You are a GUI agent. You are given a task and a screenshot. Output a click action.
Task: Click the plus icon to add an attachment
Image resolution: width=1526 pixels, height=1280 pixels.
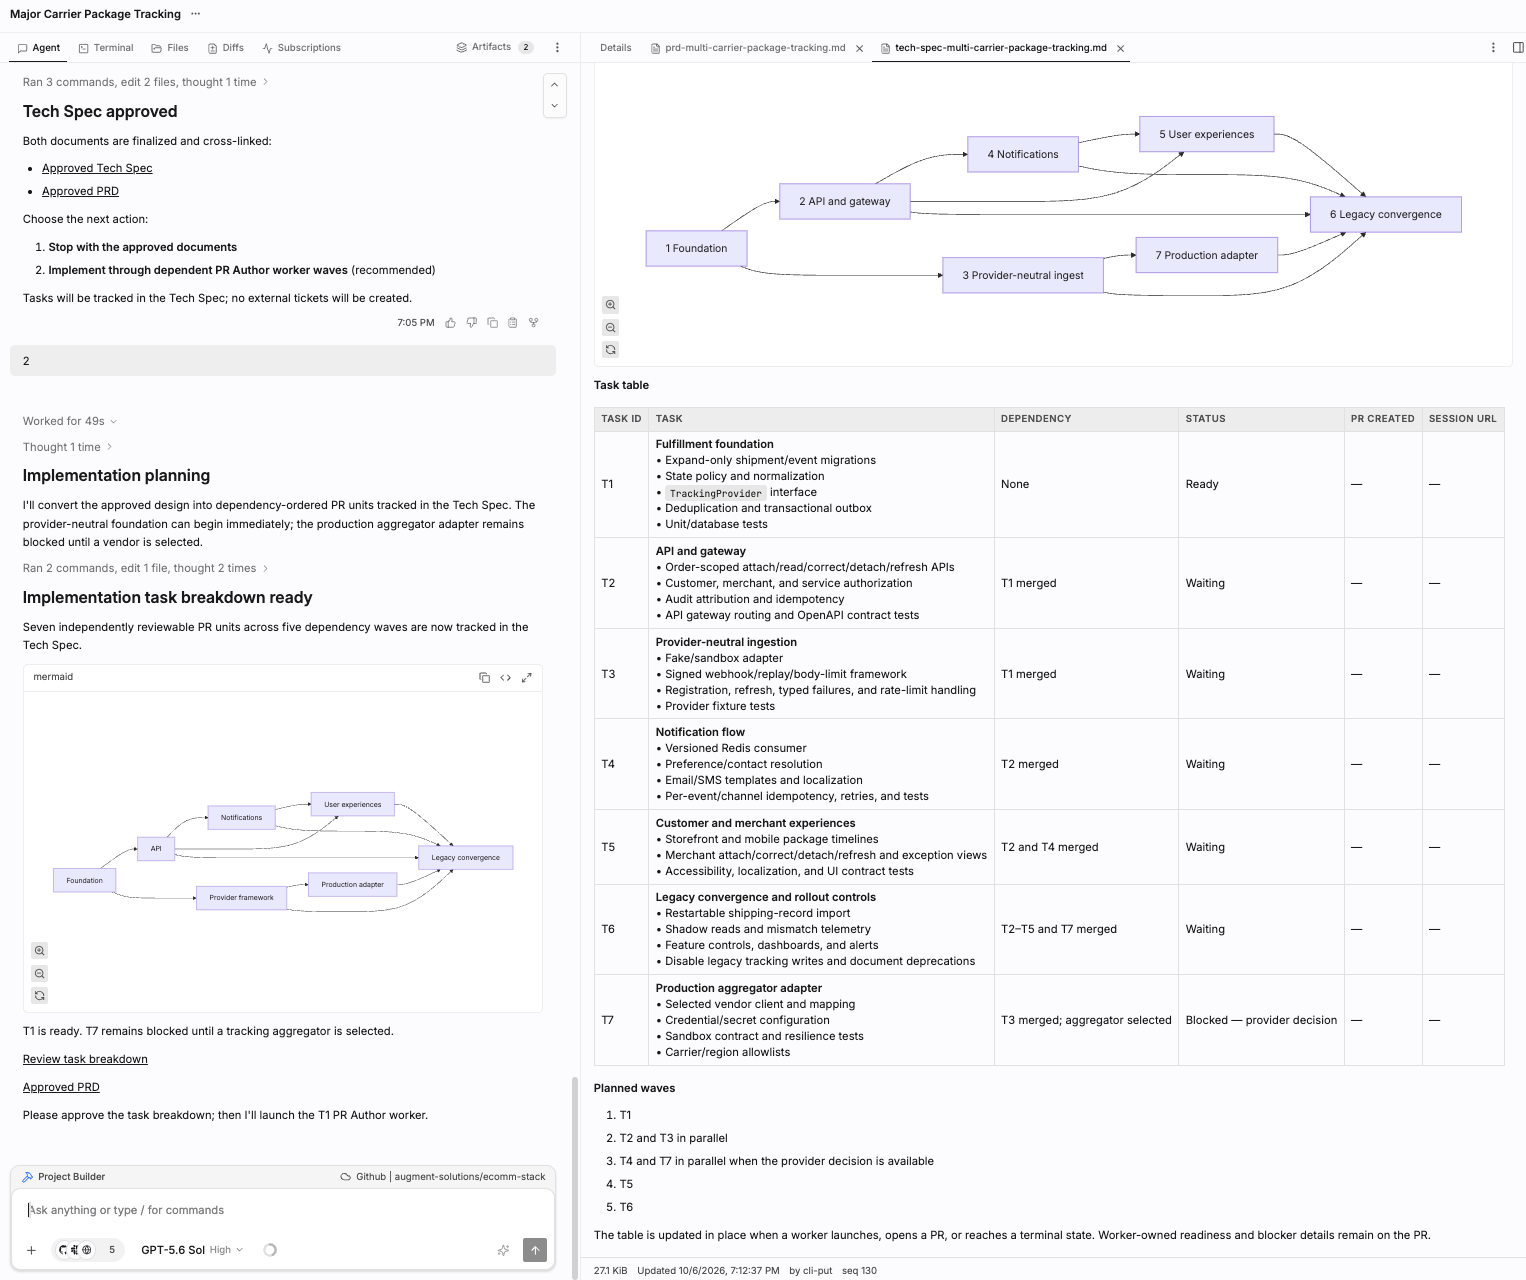click(x=31, y=1250)
